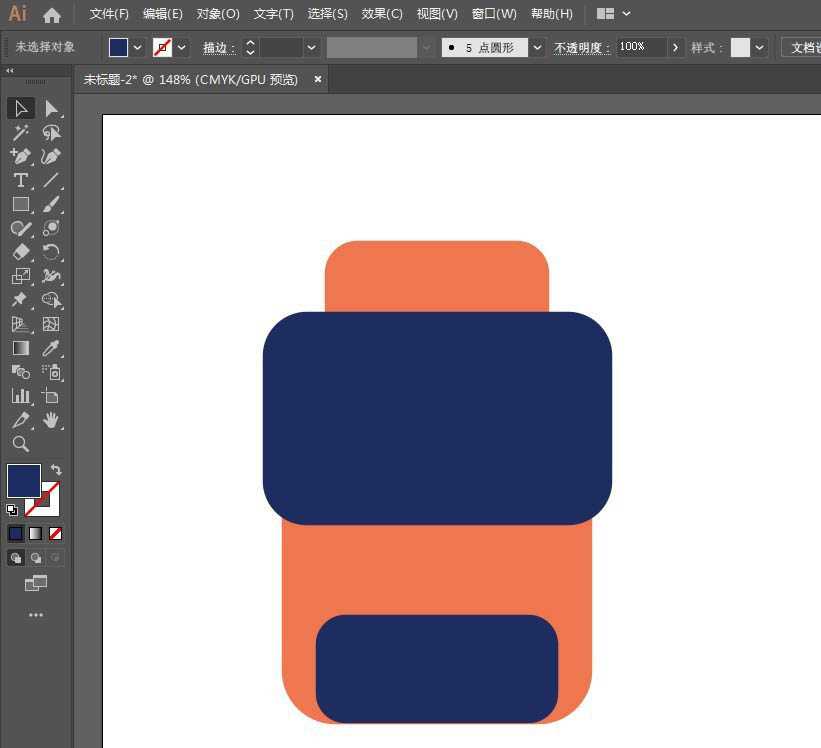Select the Type tool
The image size is (821, 748).
click(x=20, y=180)
